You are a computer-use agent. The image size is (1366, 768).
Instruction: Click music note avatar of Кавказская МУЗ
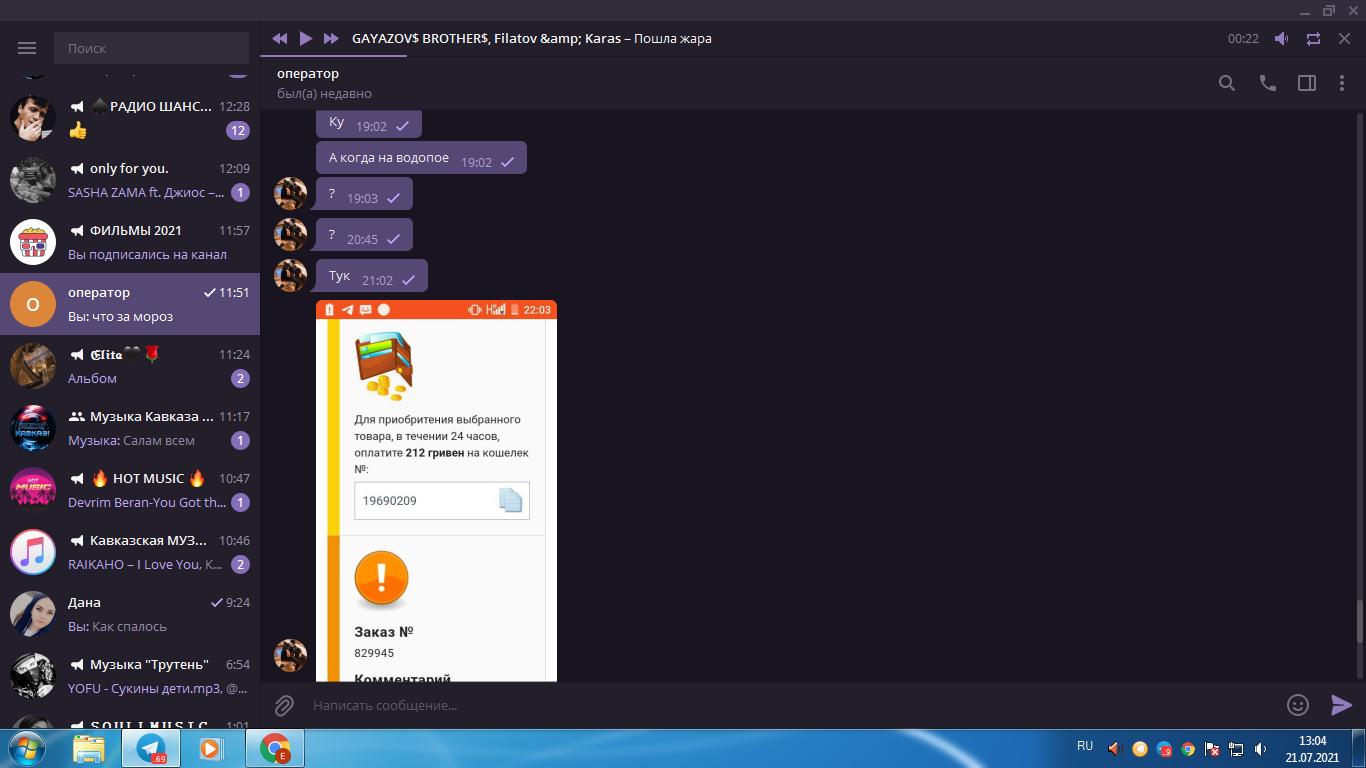pos(33,552)
